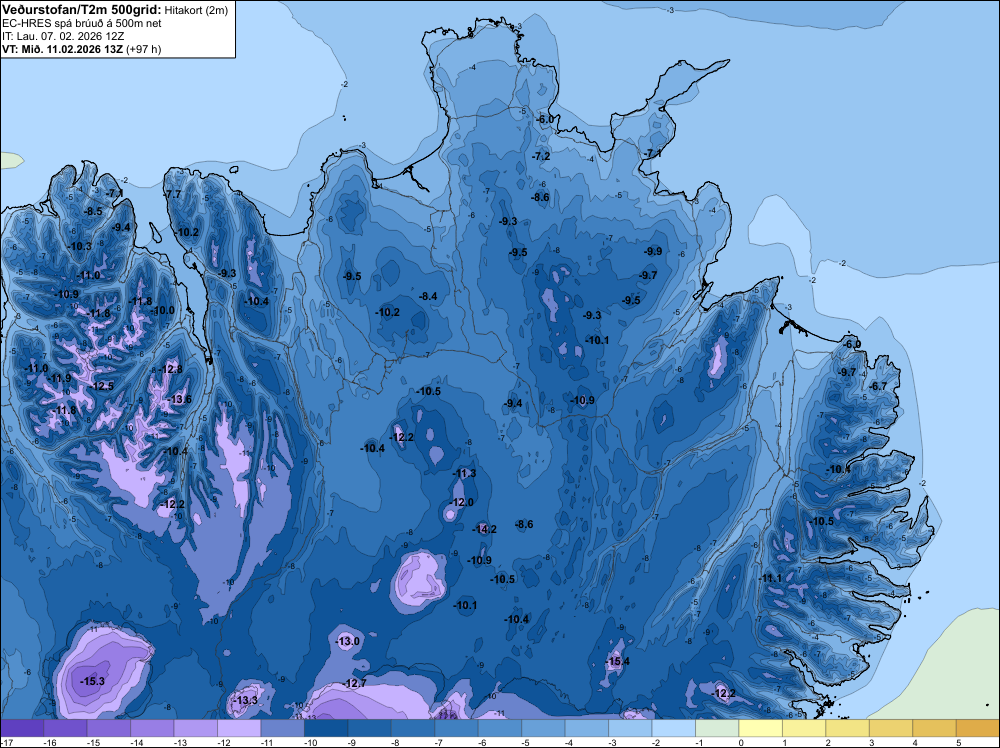
Task: Pick the lilac legend swatch above -12
Action: (x=239, y=728)
